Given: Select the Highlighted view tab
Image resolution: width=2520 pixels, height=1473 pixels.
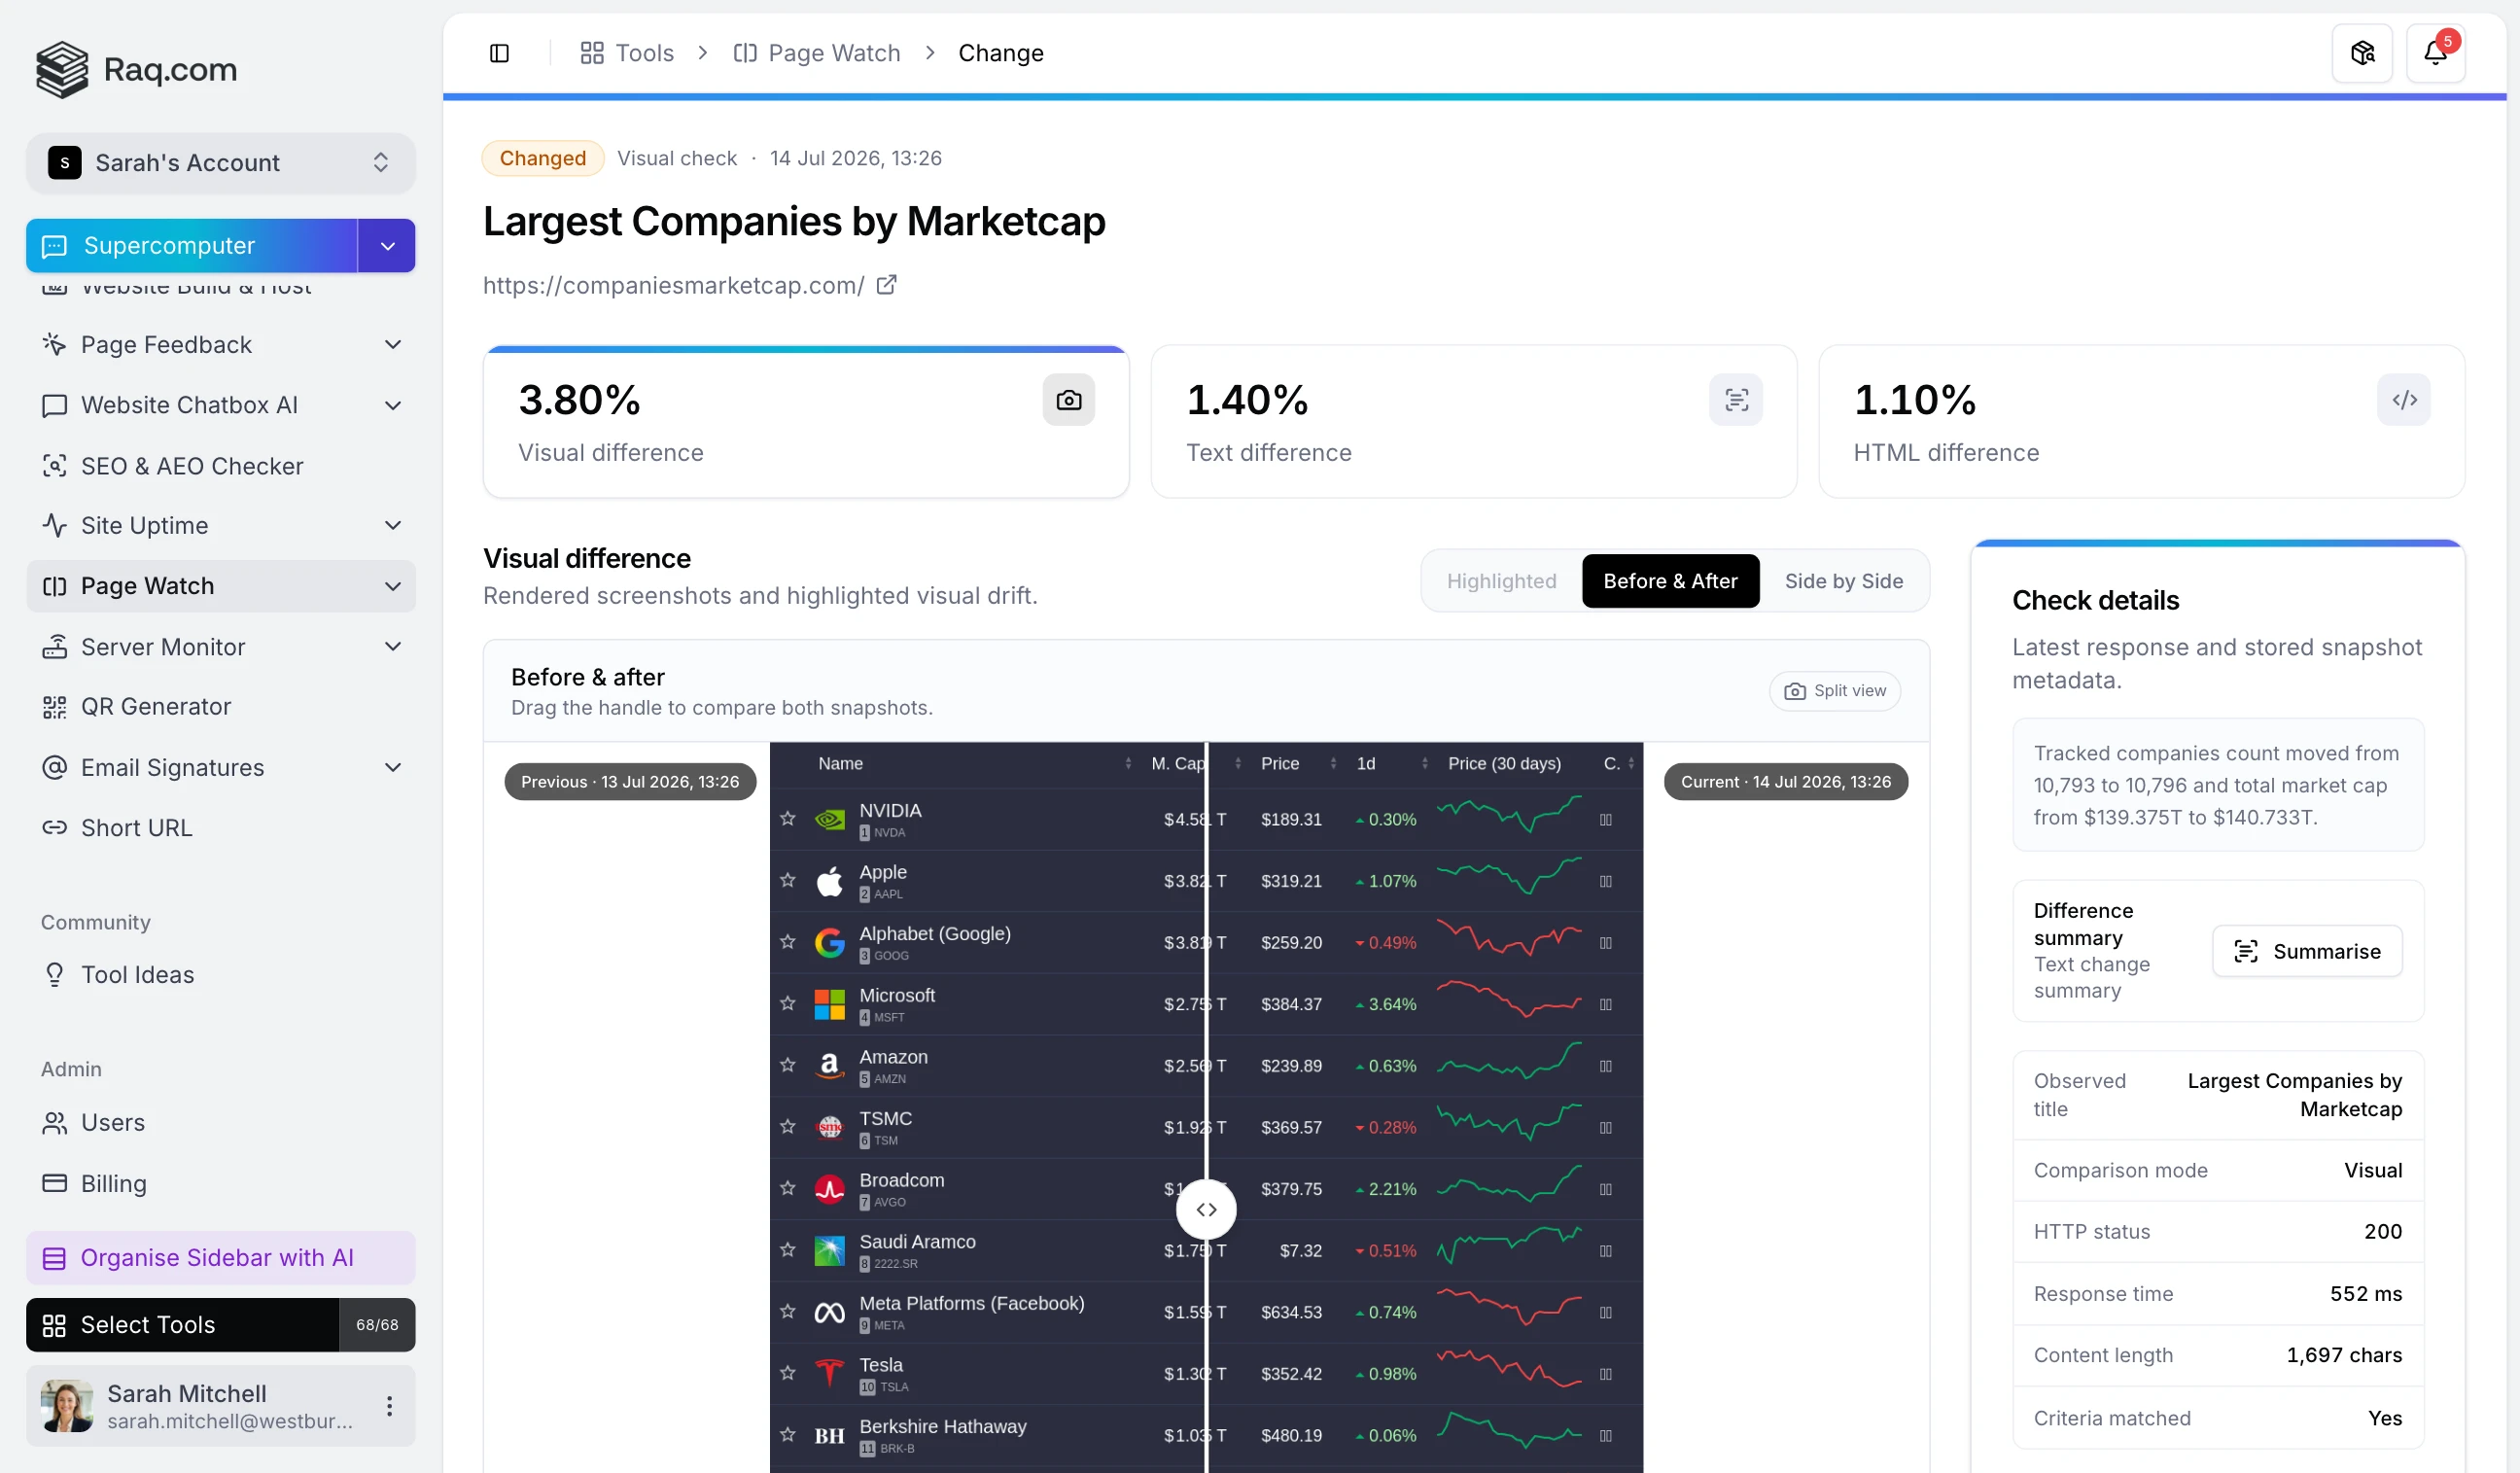Looking at the screenshot, I should [1501, 581].
